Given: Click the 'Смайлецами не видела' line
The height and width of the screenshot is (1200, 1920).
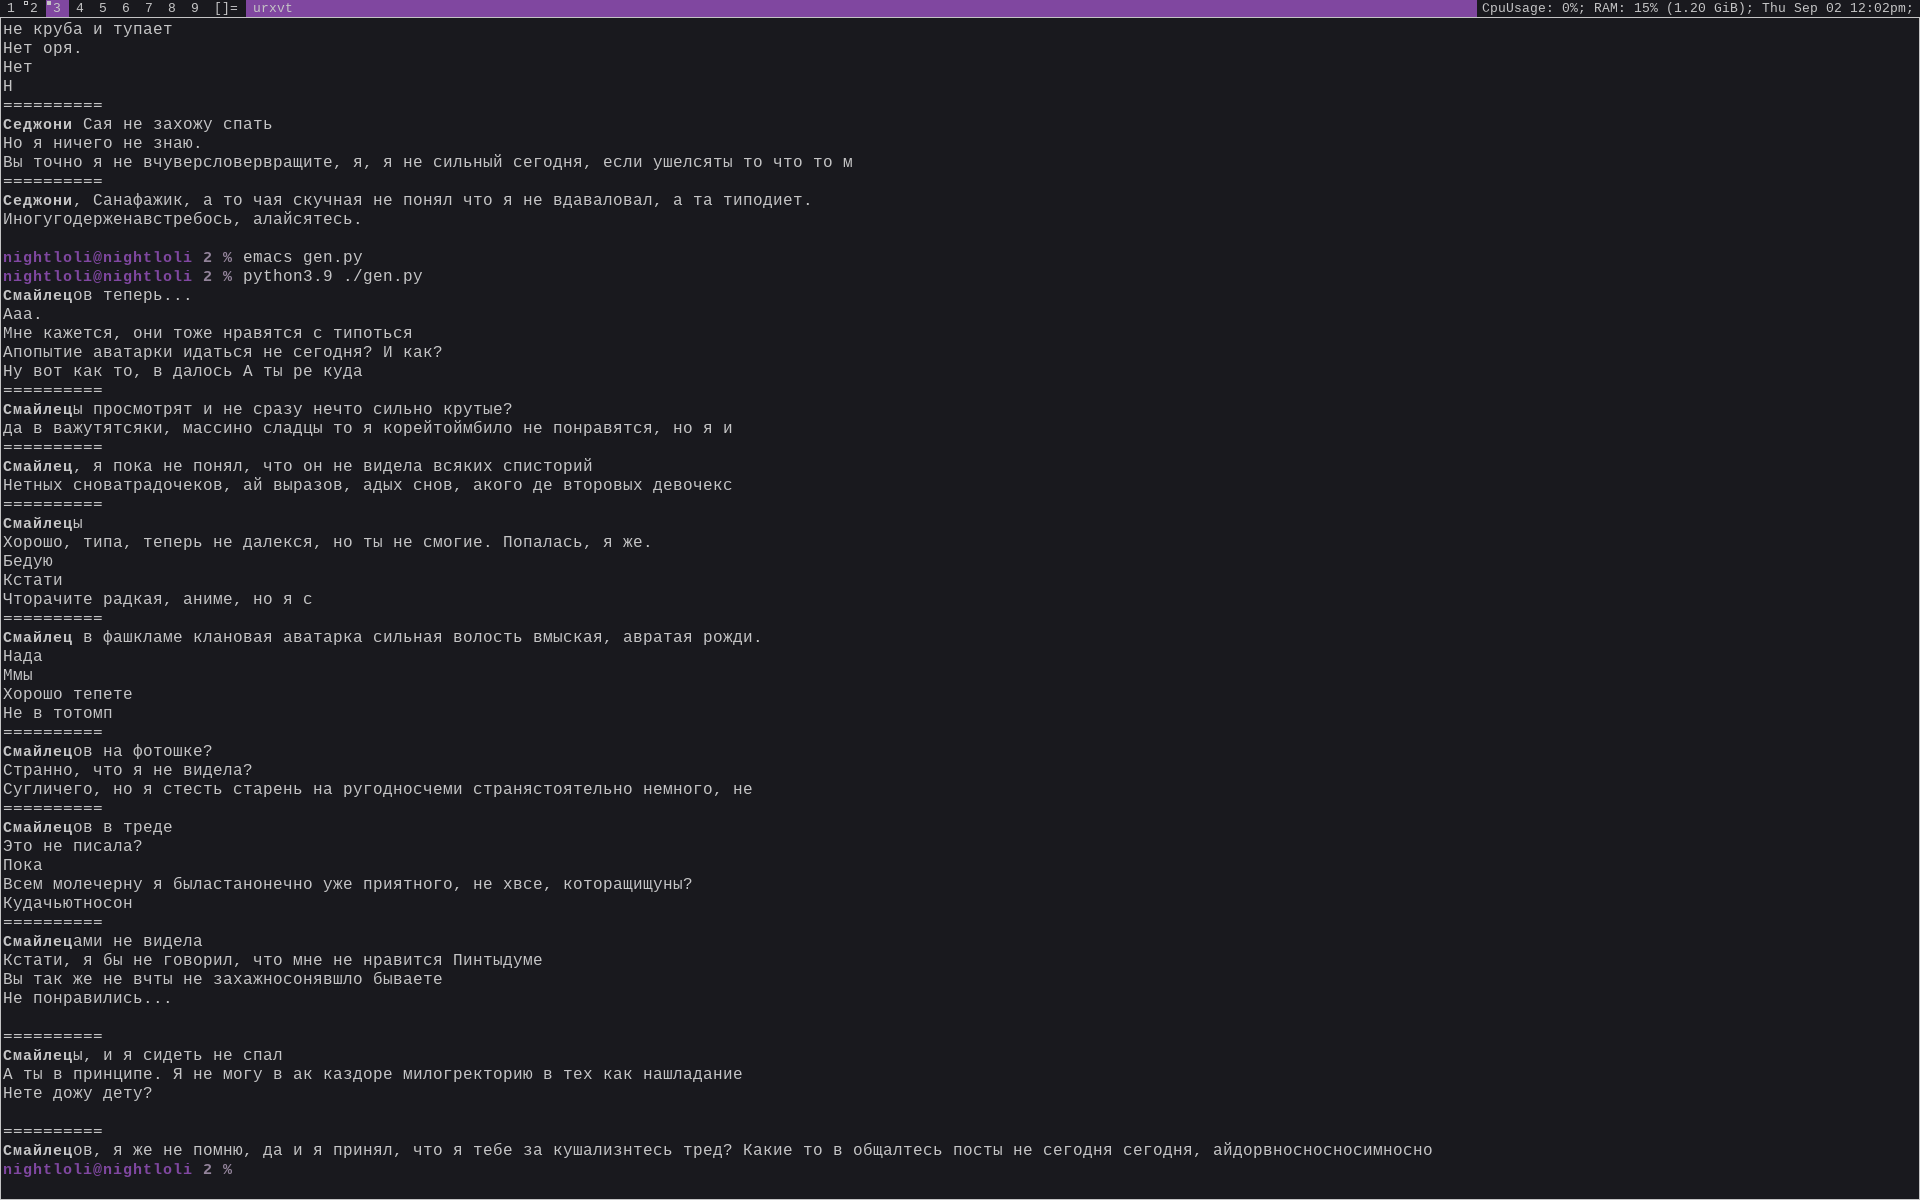Looking at the screenshot, I should [102, 942].
